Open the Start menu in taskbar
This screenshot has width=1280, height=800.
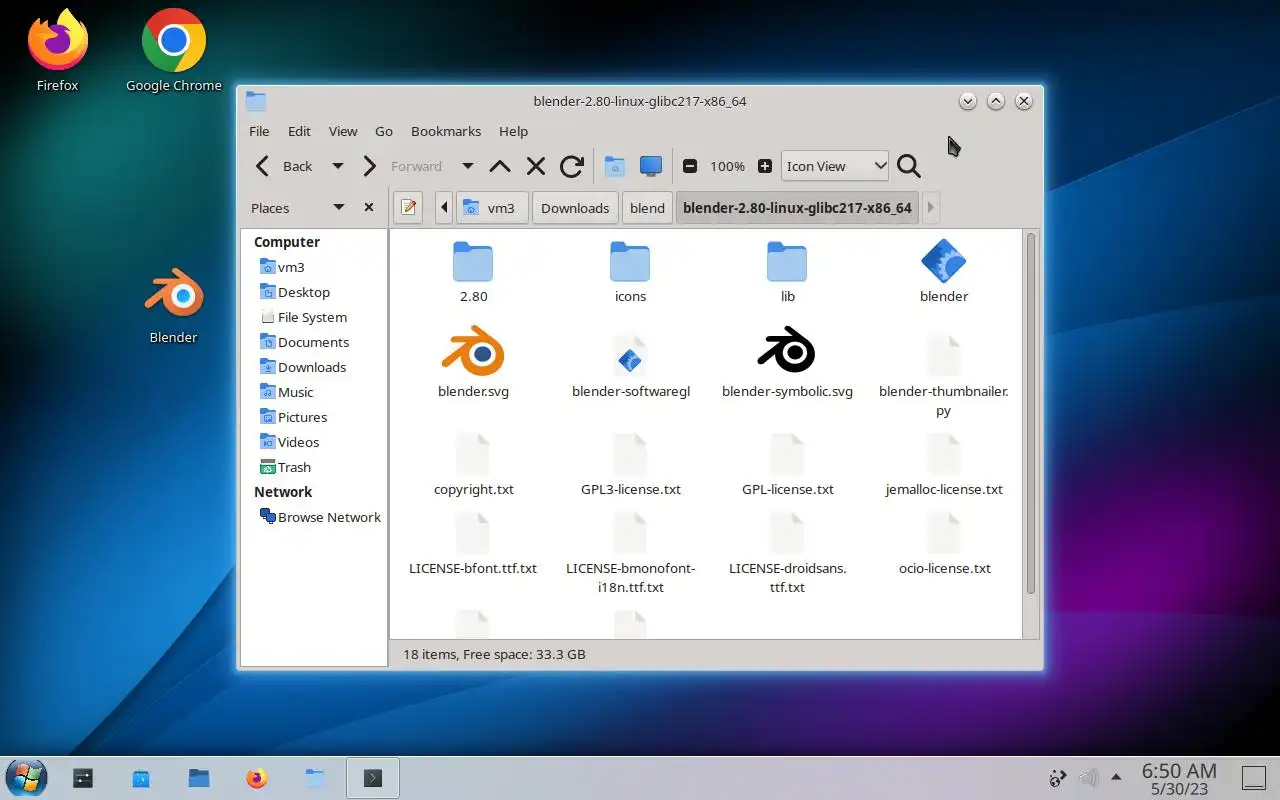[x=26, y=778]
